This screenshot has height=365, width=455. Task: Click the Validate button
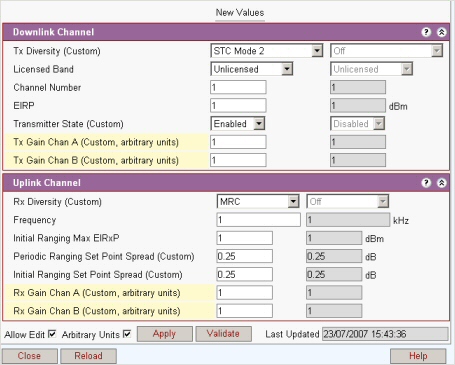pos(223,334)
